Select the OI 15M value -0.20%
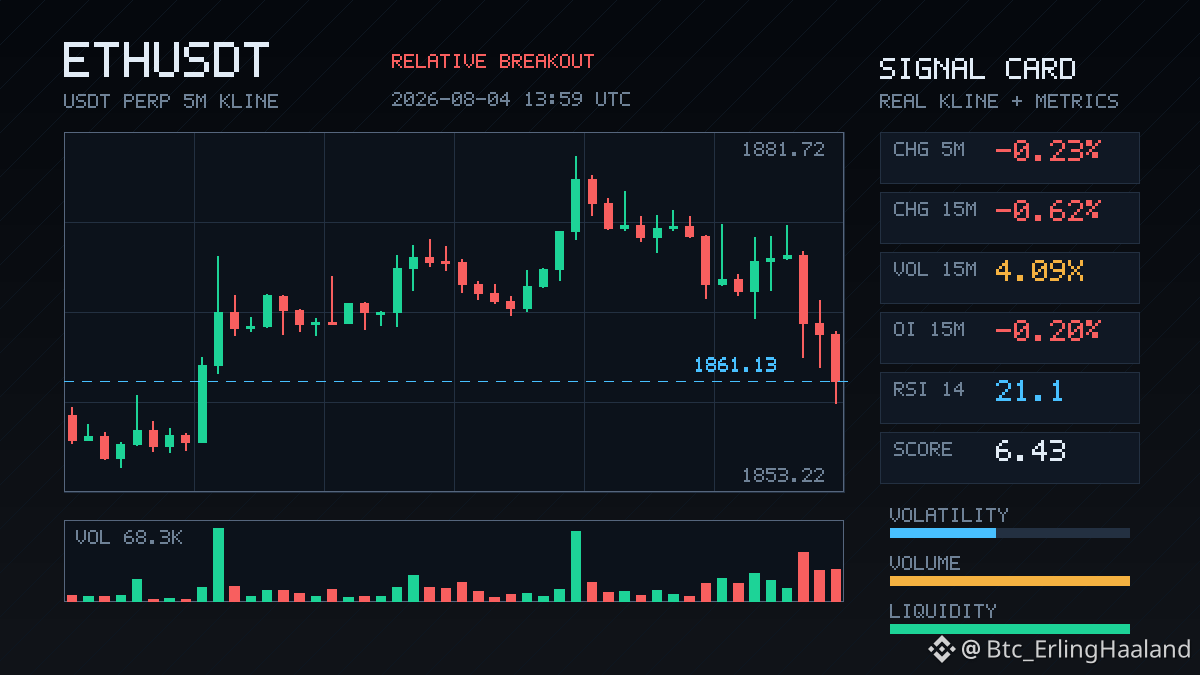The width and height of the screenshot is (1200, 675). [1047, 331]
